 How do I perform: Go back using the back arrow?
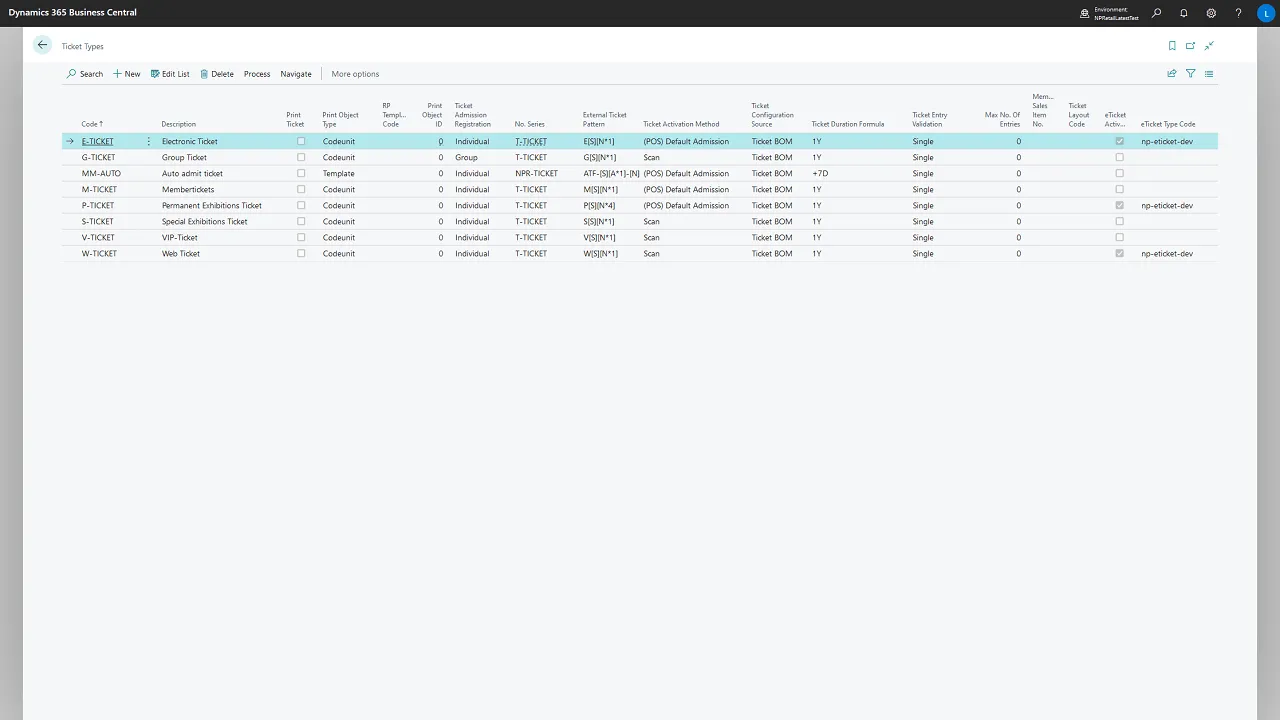coord(42,45)
